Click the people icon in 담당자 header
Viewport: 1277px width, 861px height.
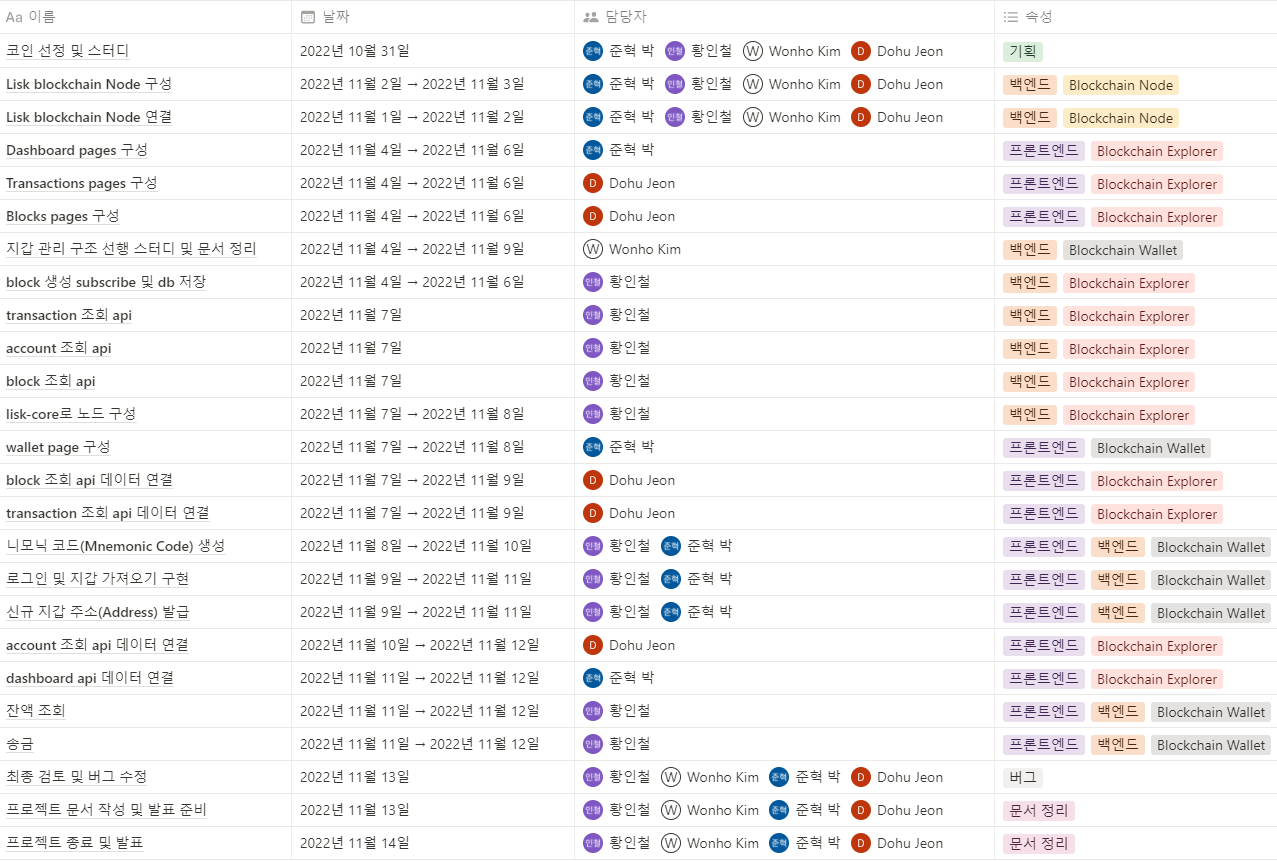pyautogui.click(x=590, y=17)
